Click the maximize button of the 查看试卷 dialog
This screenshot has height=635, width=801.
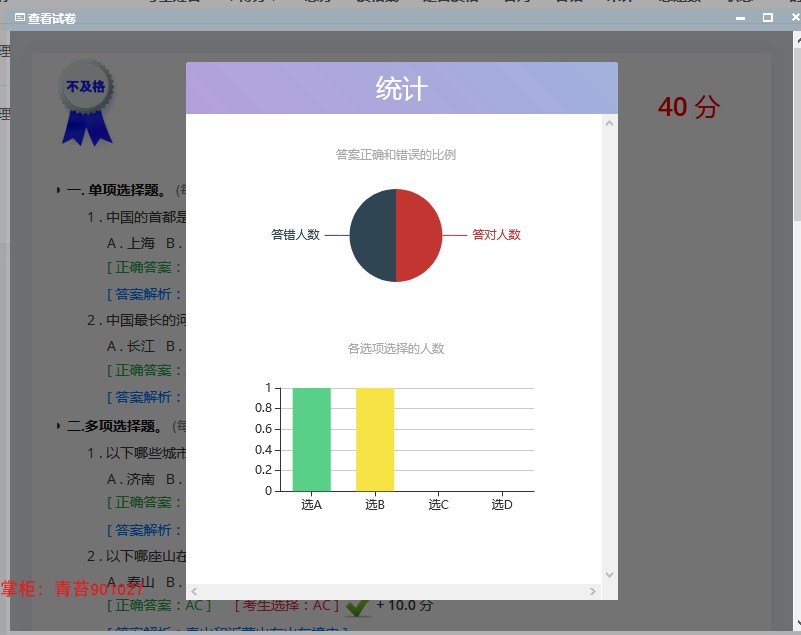[x=766, y=18]
